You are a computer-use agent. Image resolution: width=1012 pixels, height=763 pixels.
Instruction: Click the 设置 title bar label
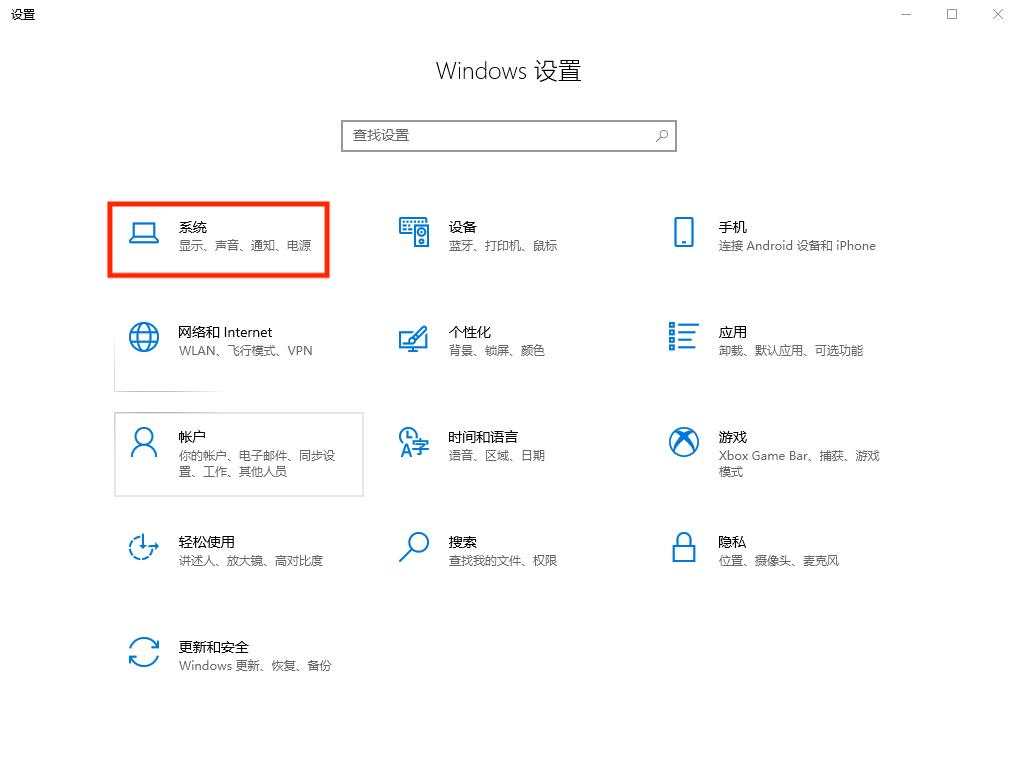tap(22, 14)
